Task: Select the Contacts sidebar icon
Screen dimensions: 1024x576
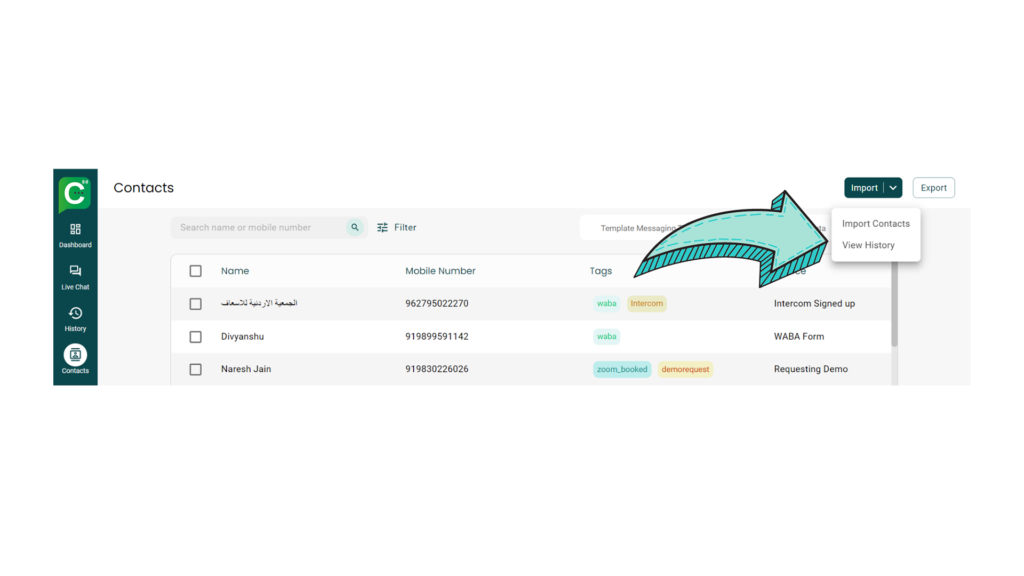Action: click(x=75, y=355)
